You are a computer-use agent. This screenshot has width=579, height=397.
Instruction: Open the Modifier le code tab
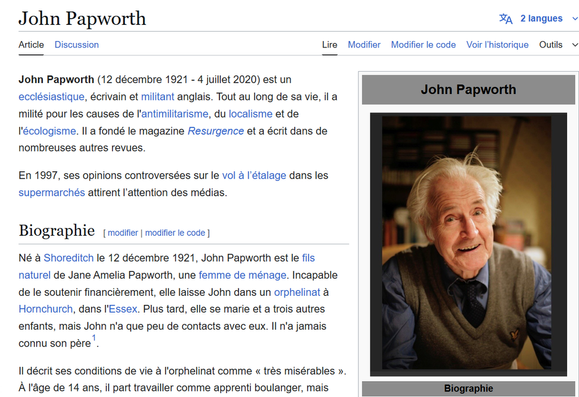point(423,45)
